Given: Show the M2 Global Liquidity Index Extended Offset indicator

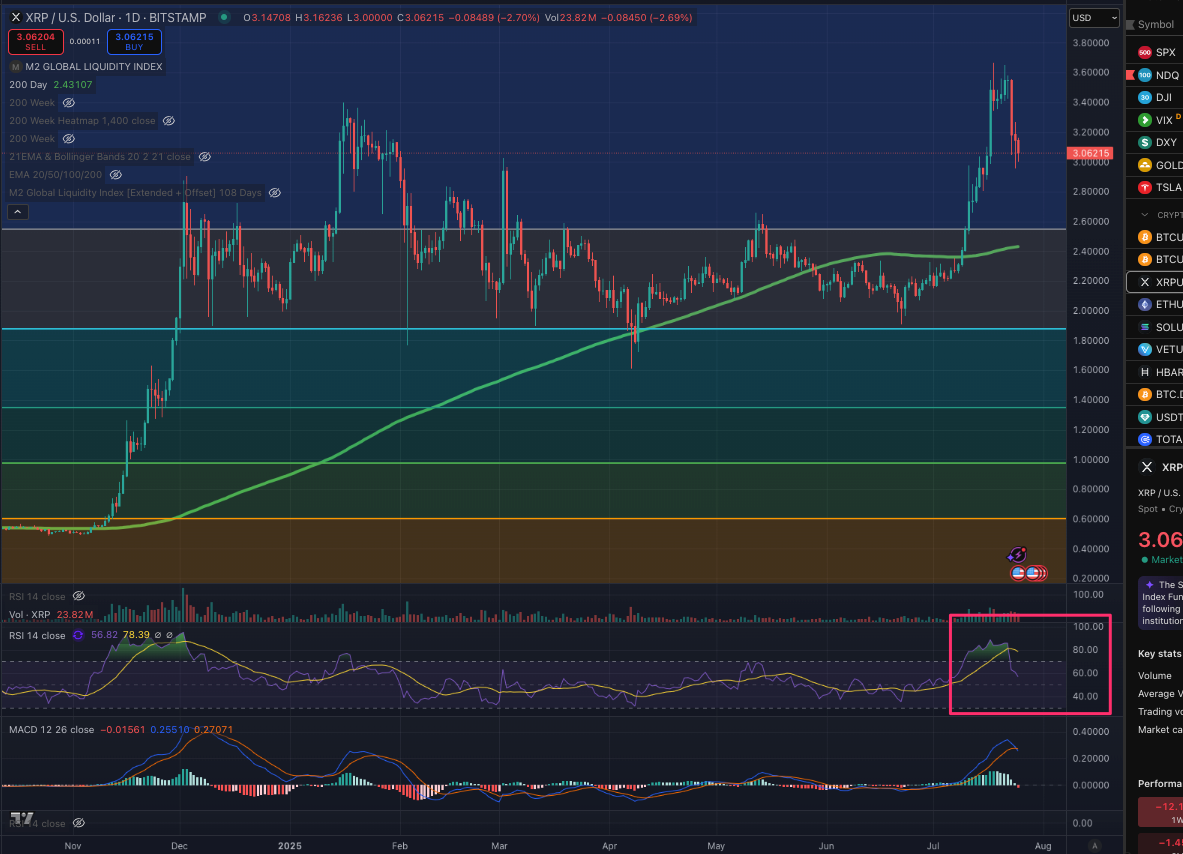Looking at the screenshot, I should [x=275, y=193].
